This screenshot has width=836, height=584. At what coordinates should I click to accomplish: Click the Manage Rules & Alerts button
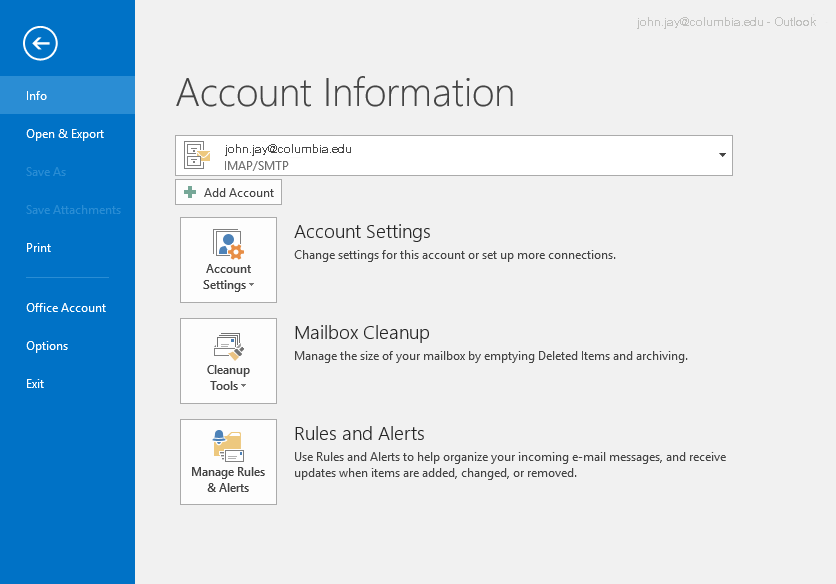pos(228,462)
